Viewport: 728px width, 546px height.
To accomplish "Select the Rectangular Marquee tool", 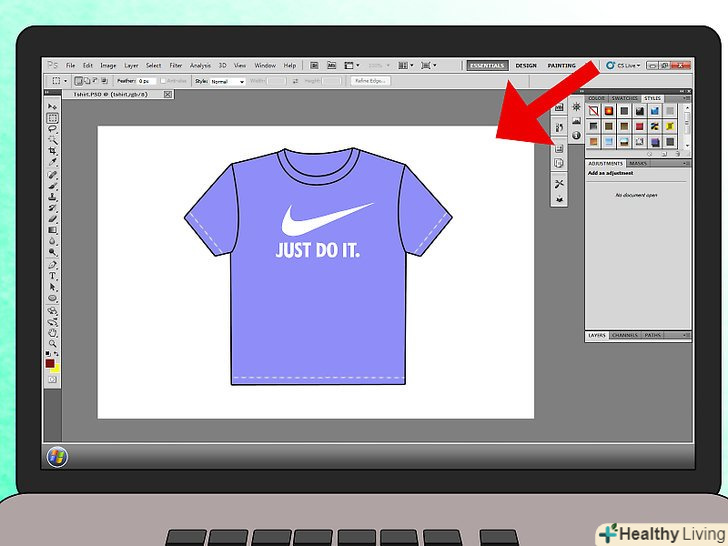I will (53, 118).
